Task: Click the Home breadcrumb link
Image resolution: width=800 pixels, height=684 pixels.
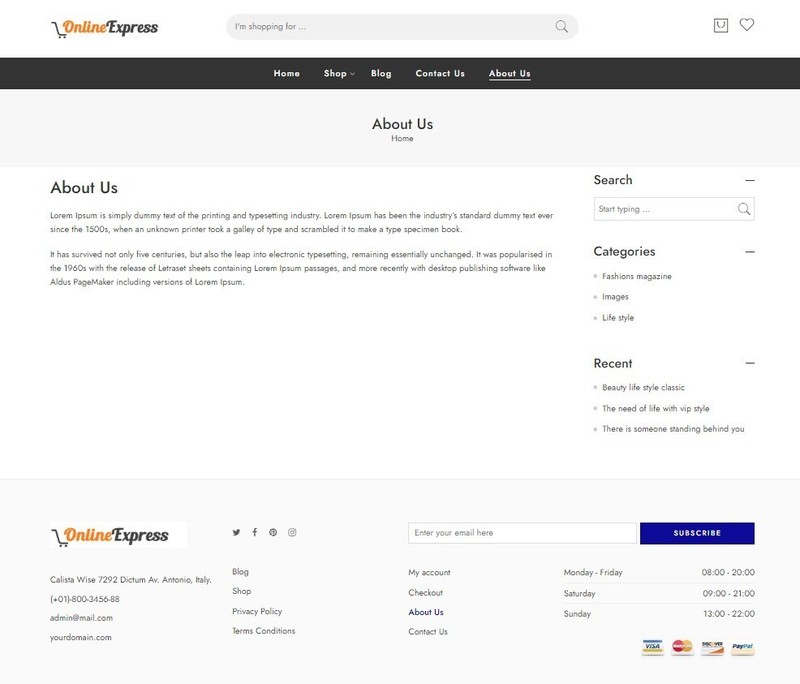Action: [x=402, y=138]
